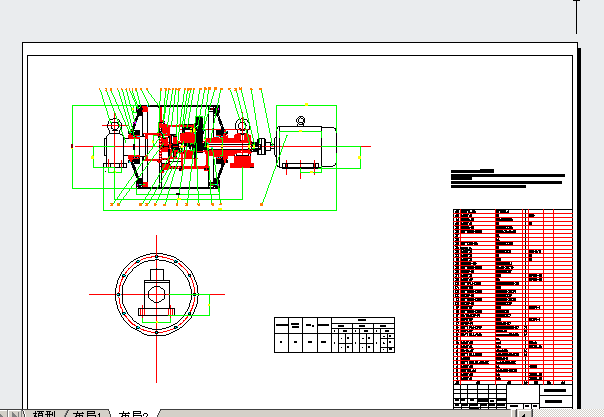Select the technical notes text block
604x417 pixels.
pos(508,179)
